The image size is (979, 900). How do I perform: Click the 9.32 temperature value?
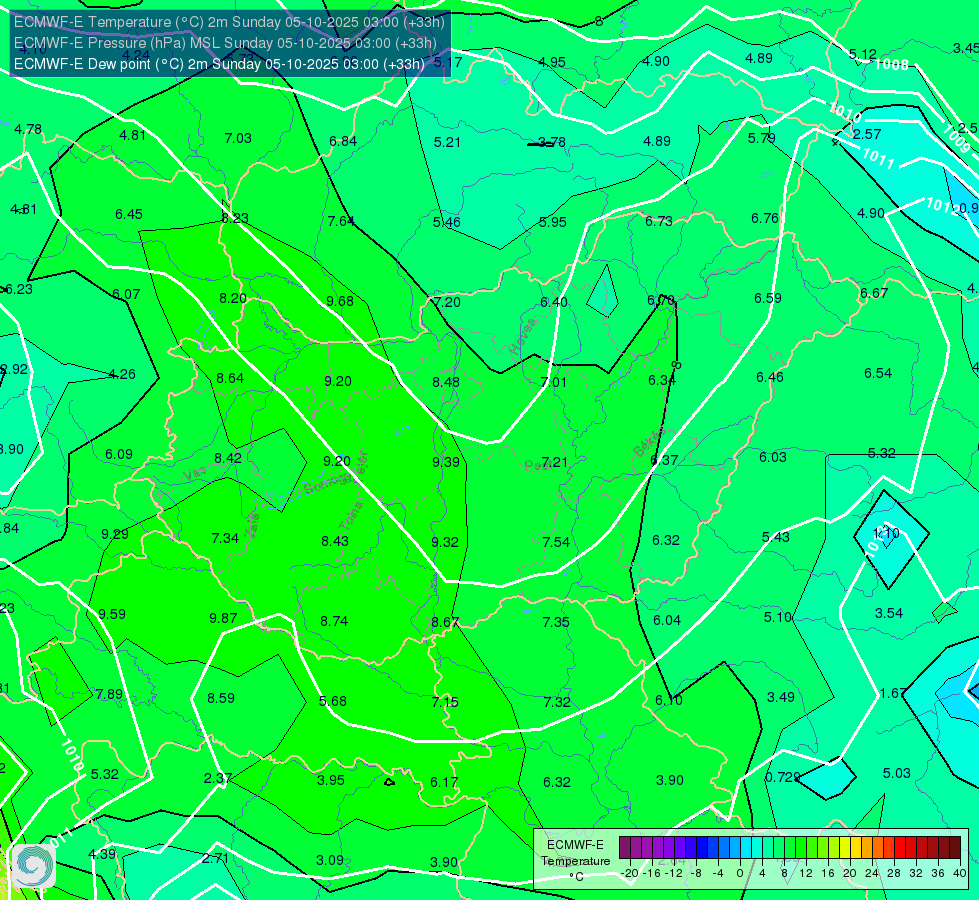click(445, 541)
